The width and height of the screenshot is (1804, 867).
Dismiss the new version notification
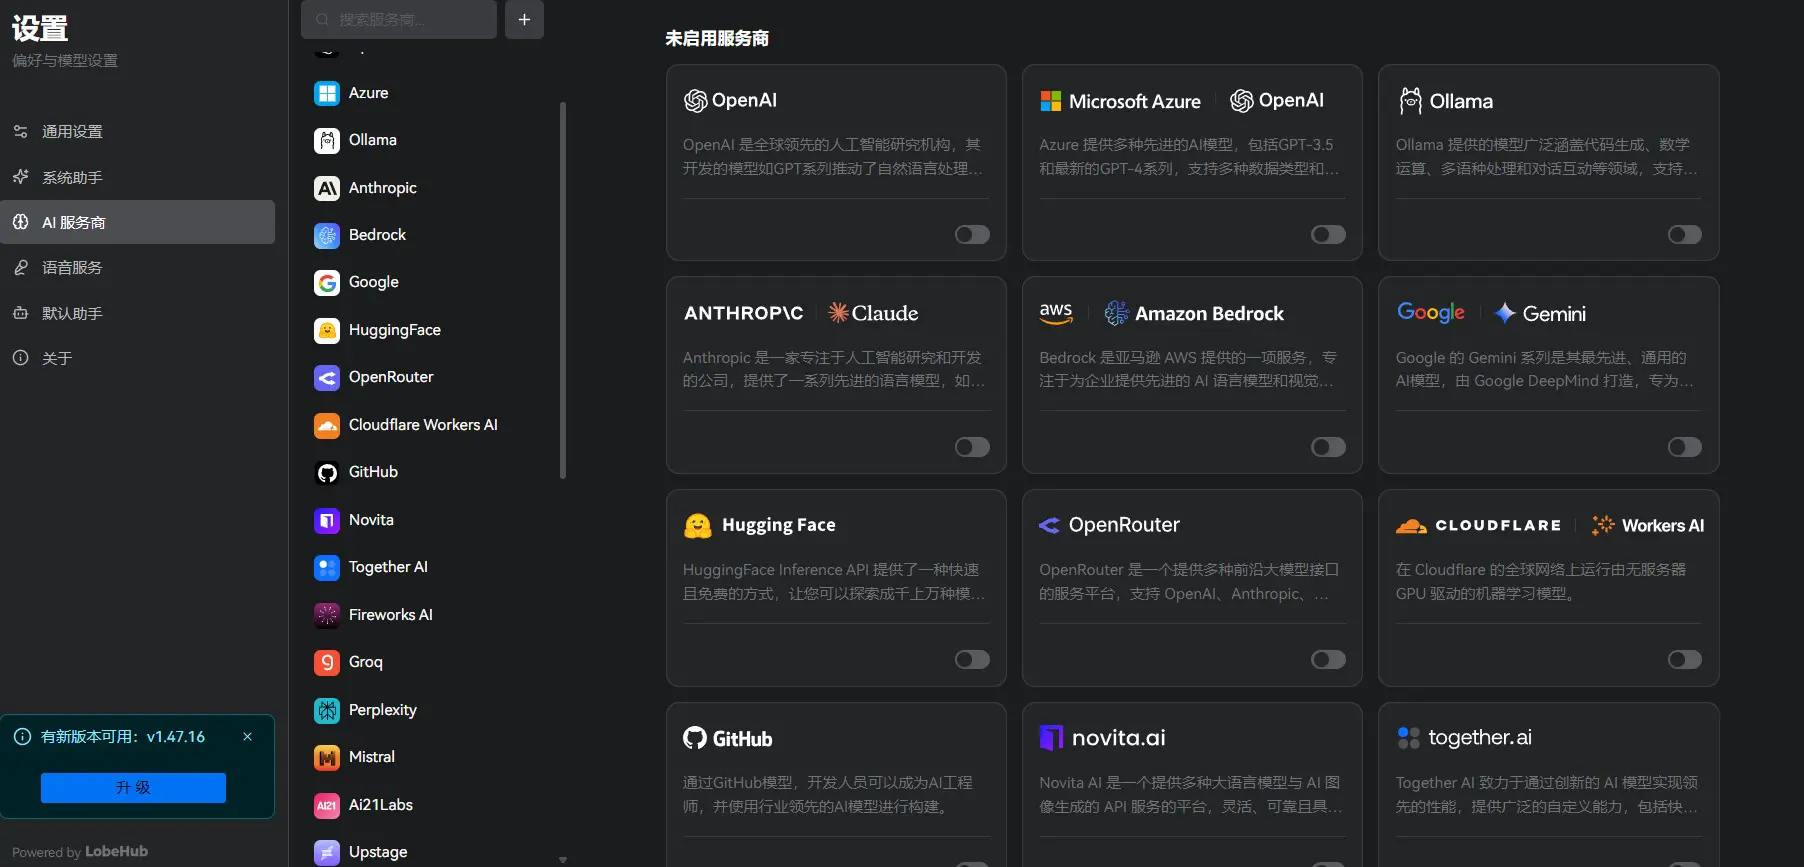pos(247,737)
